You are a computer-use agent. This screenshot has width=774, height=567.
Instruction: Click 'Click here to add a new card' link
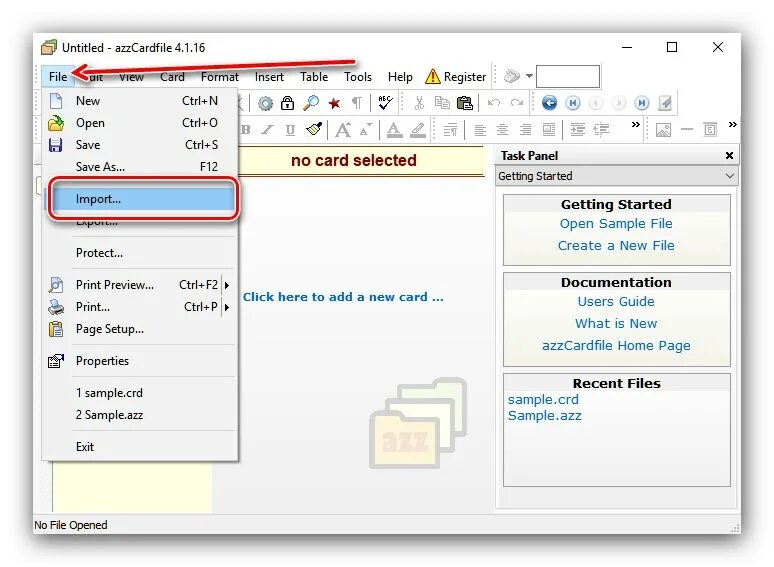pyautogui.click(x=343, y=297)
